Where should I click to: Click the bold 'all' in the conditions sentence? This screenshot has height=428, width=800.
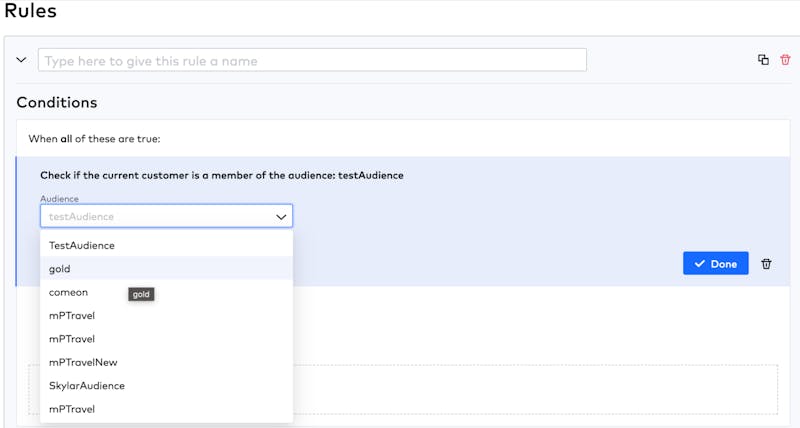[x=66, y=139]
